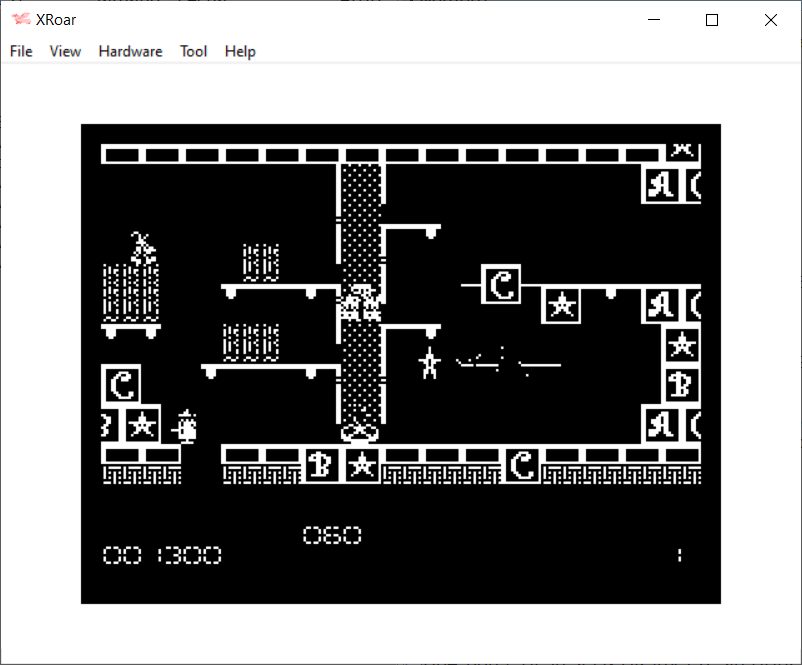The width and height of the screenshot is (802, 665).
Task: Click the player character in the elevator shaft
Action: [360, 301]
